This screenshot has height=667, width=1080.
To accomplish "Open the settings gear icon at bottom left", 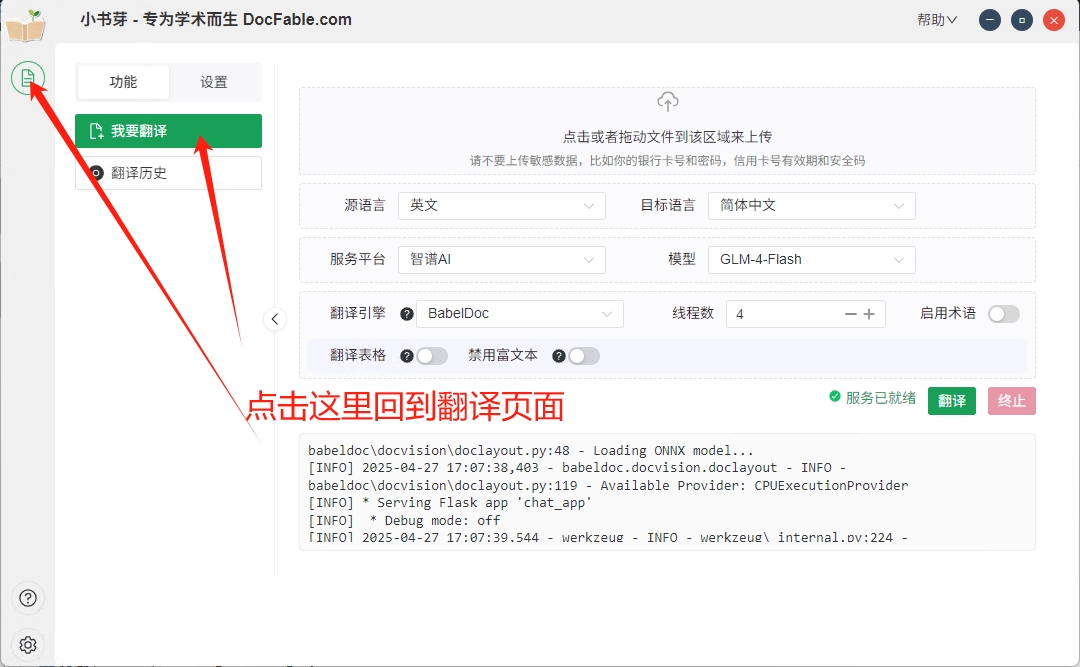I will point(28,644).
